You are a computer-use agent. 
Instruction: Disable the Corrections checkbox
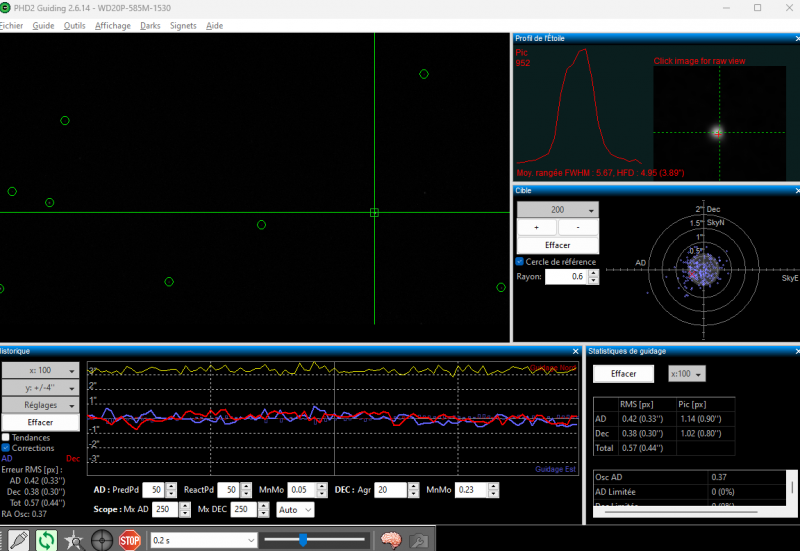(x=6, y=447)
